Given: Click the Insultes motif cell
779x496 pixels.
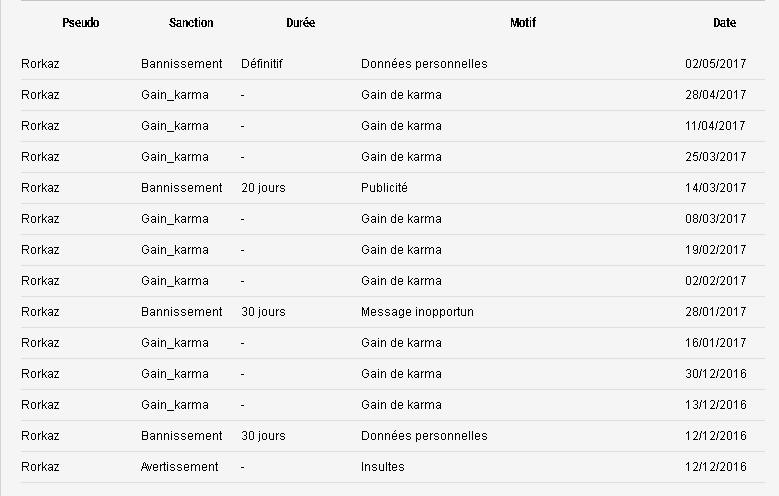Looking at the screenshot, I should tap(383, 467).
